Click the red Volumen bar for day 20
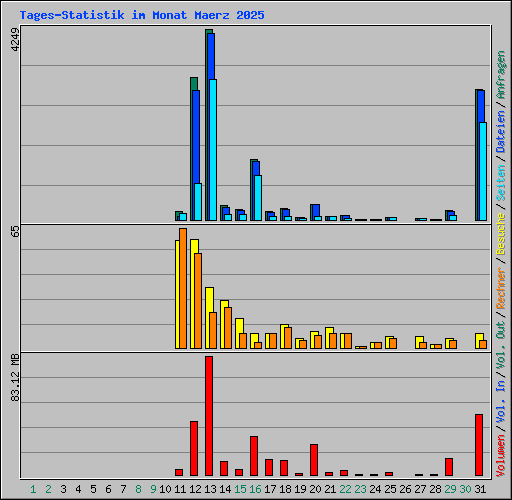Viewport: 512px width, 500px height. (314, 460)
